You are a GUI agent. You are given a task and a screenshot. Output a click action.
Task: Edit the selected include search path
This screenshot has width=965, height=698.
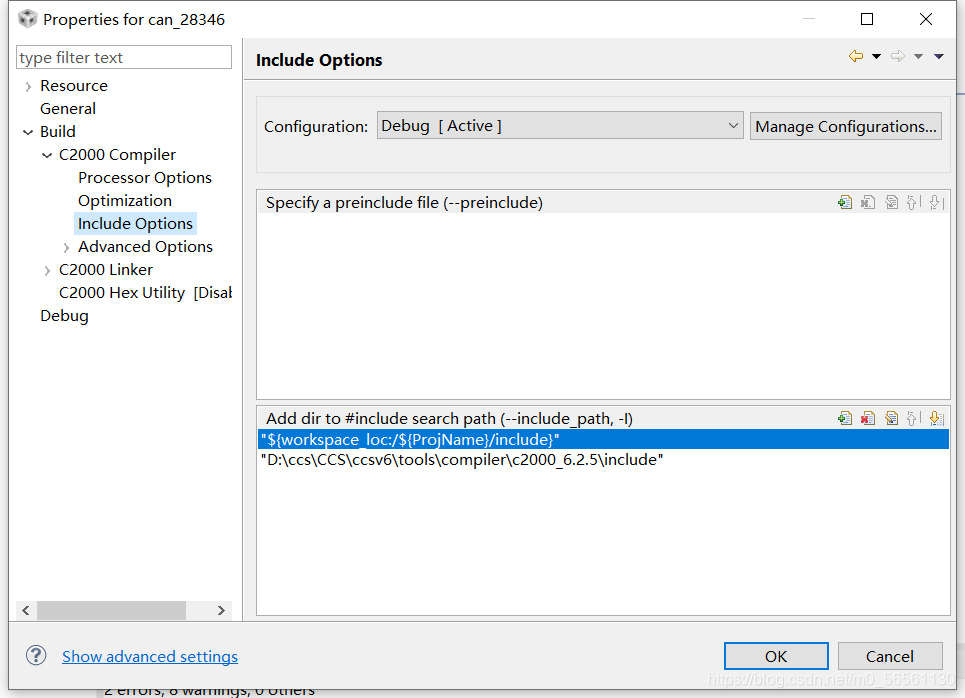(x=891, y=419)
